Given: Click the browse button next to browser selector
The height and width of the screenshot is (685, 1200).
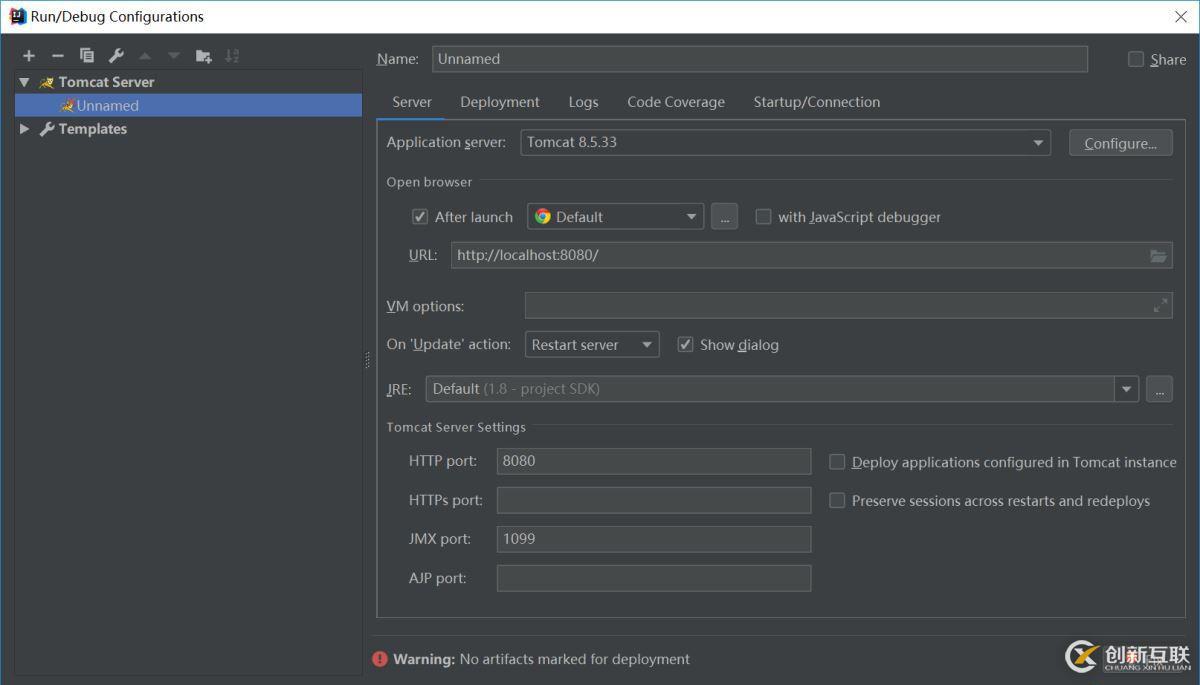Looking at the screenshot, I should [x=724, y=217].
